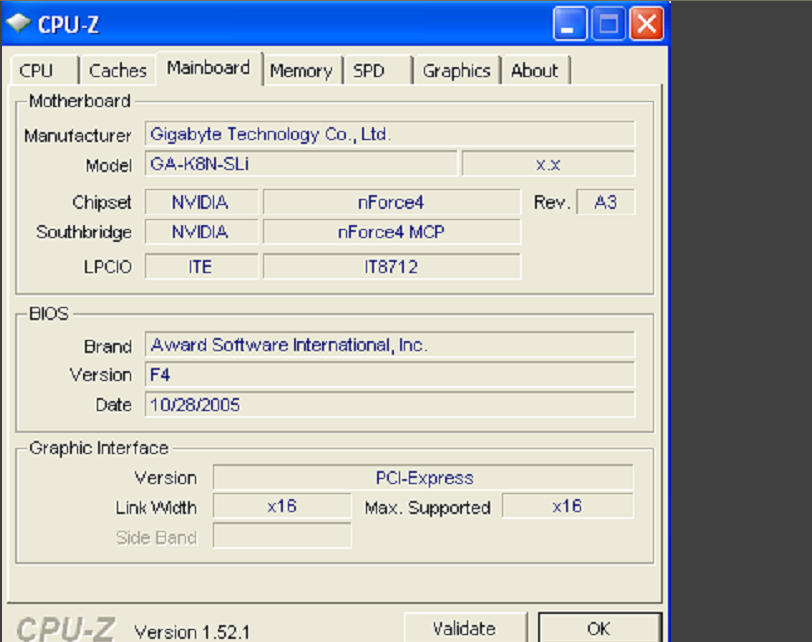Select the F4 BIOS version field
812x642 pixels.
(389, 374)
